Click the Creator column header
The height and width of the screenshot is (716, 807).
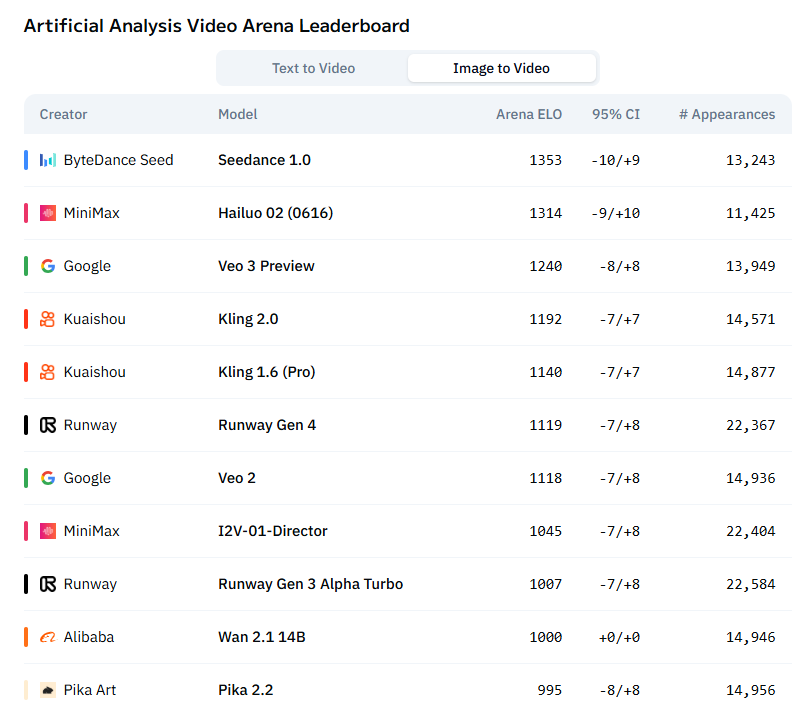click(63, 114)
